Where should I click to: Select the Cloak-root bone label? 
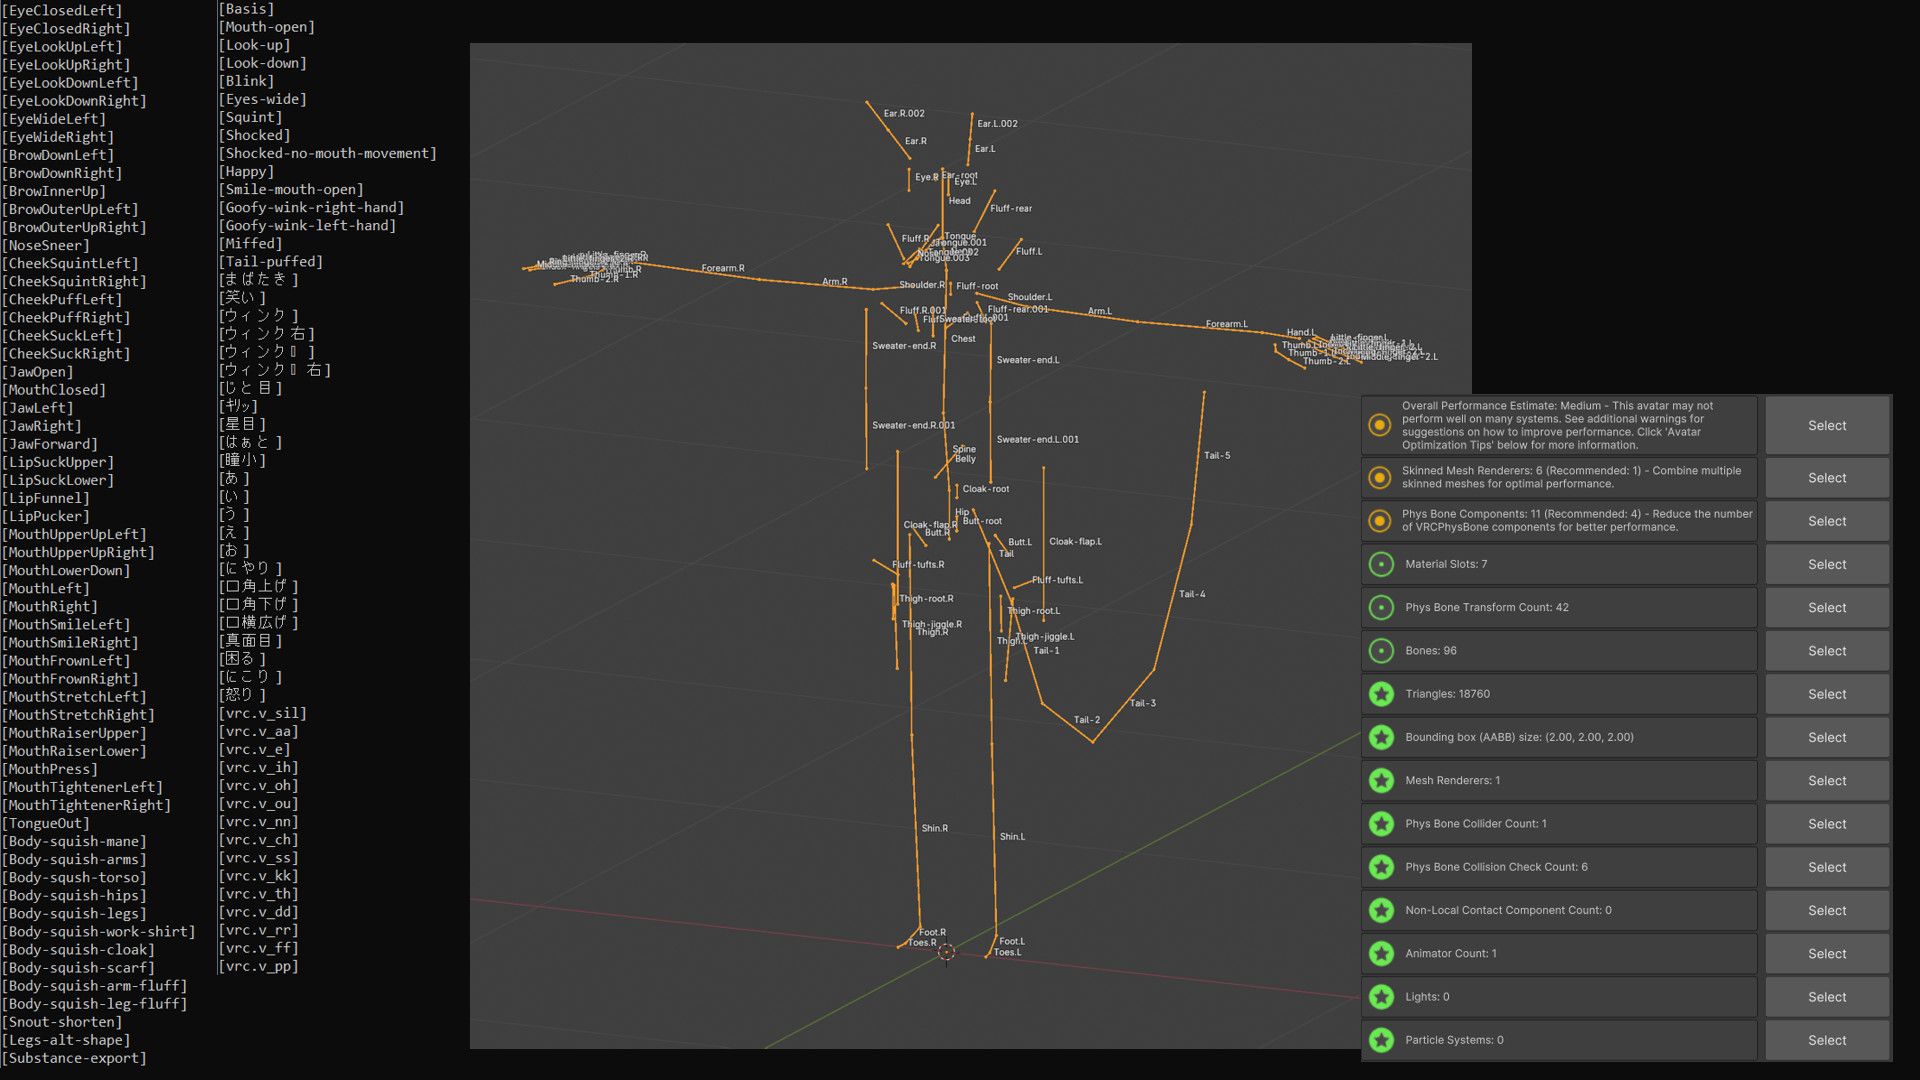986,490
